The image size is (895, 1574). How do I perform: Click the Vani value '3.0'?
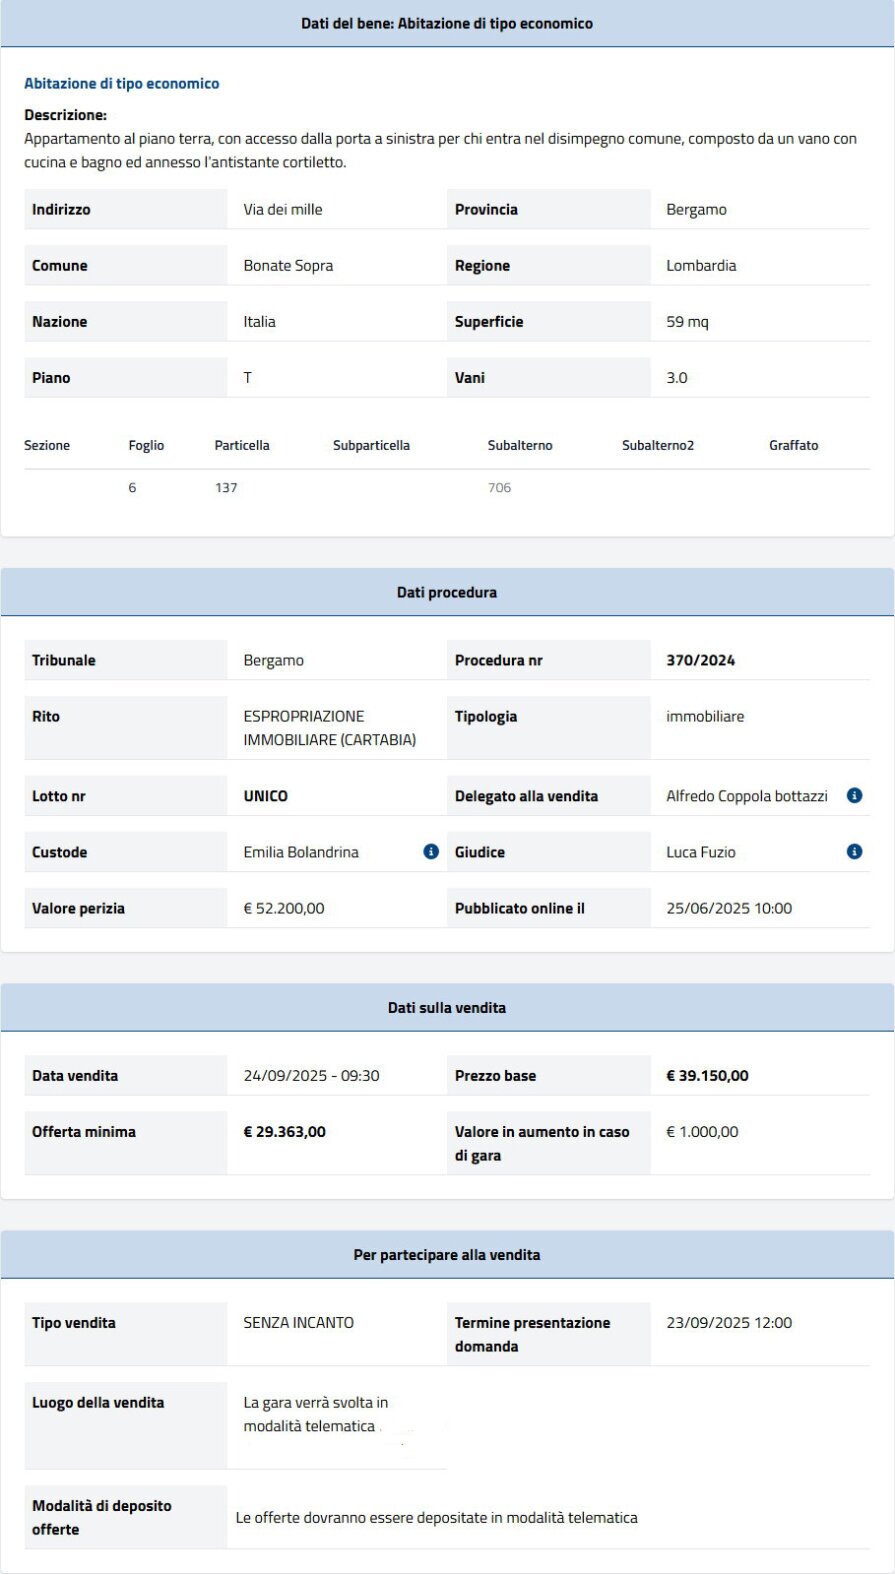click(677, 378)
